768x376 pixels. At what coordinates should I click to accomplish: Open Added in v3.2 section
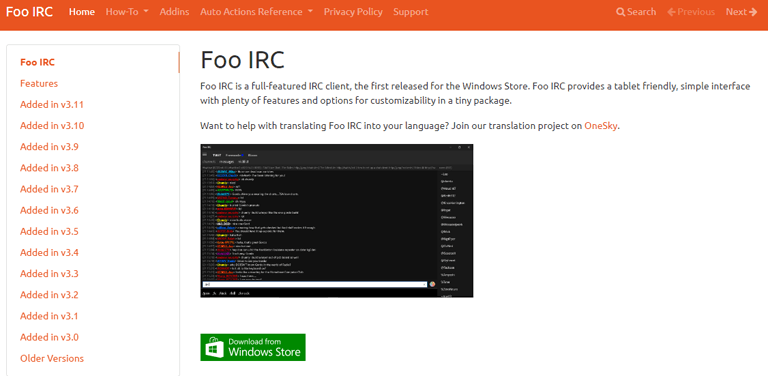click(x=49, y=295)
